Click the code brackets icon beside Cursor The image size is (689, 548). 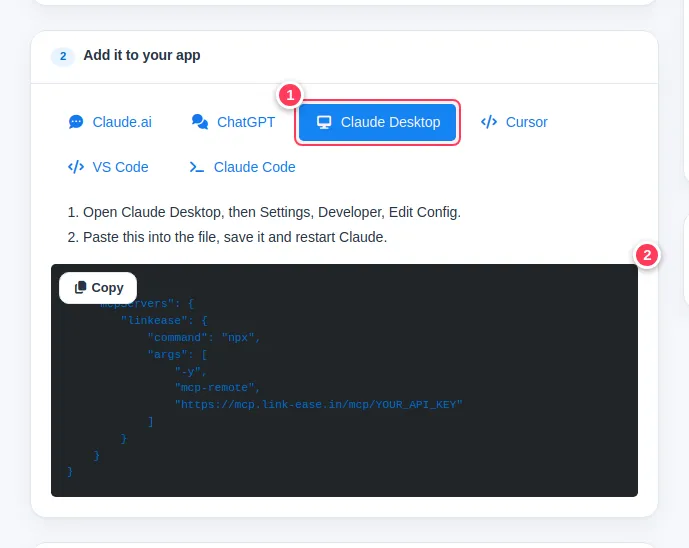pyautogui.click(x=489, y=122)
